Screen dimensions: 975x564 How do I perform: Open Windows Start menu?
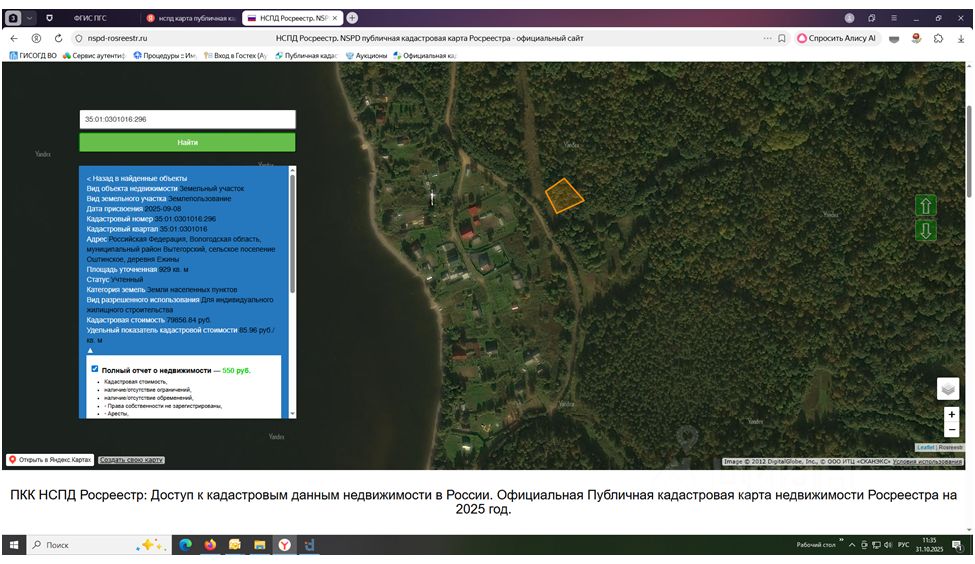tap(14, 545)
